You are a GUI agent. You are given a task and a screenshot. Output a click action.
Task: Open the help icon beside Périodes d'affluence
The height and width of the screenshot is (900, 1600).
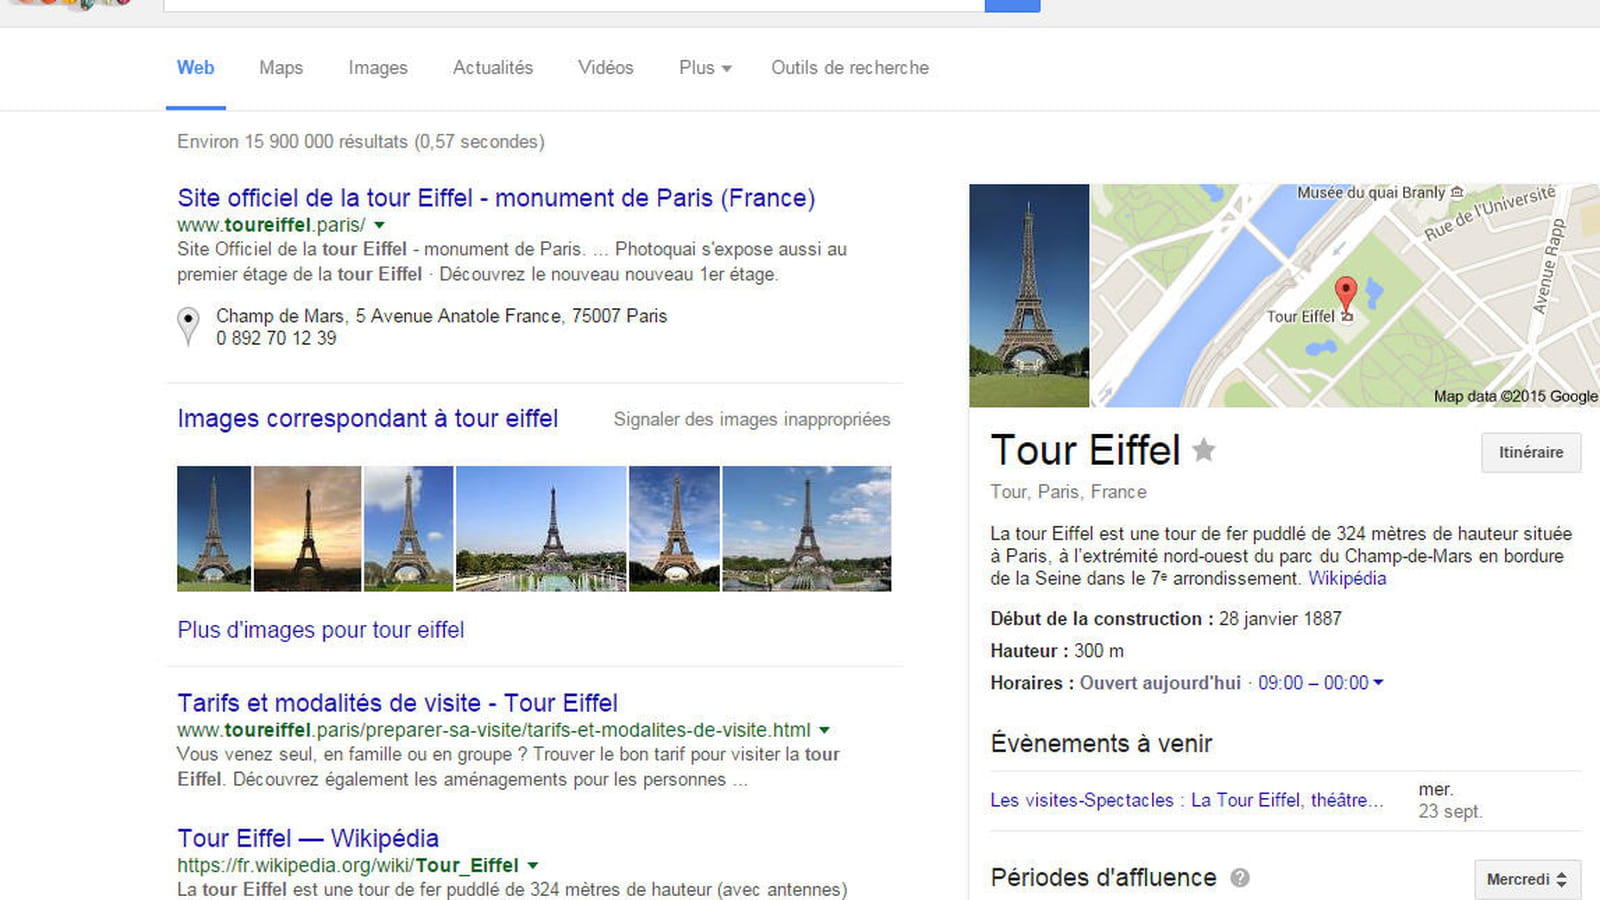(1240, 878)
